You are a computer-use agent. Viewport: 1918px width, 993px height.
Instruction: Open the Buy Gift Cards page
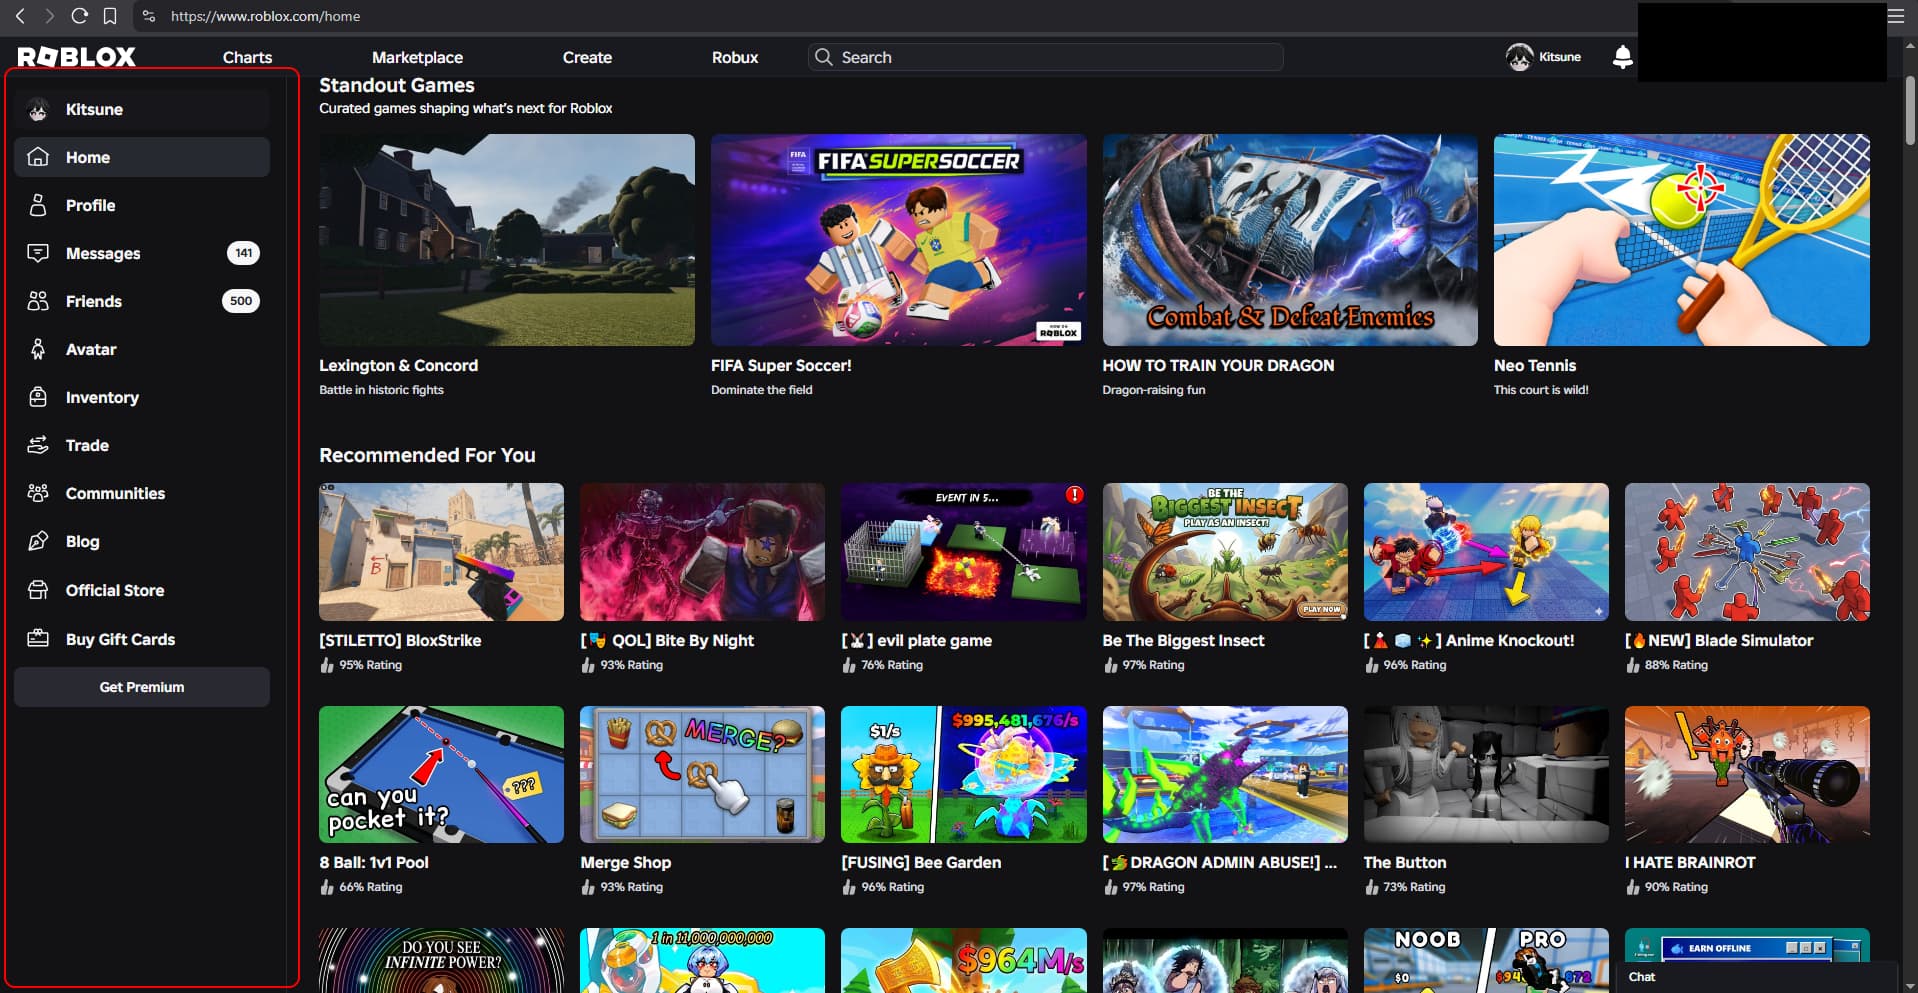[x=120, y=639]
